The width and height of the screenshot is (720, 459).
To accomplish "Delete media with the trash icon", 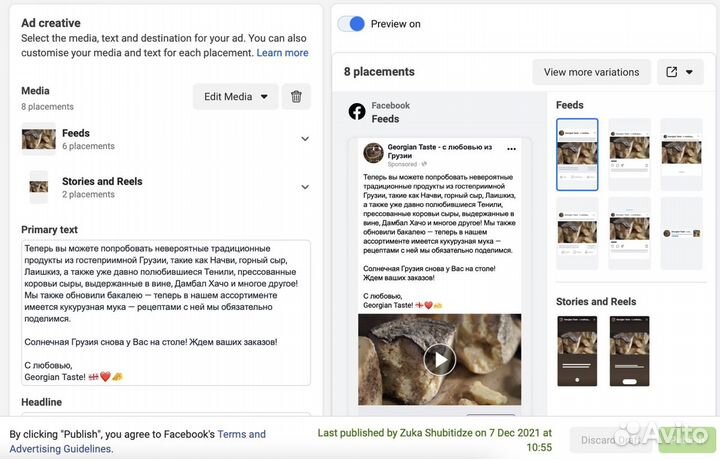I will click(x=296, y=97).
